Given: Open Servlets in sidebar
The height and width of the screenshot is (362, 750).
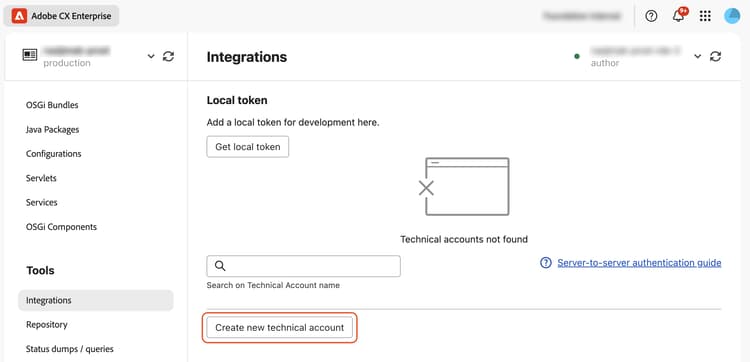Looking at the screenshot, I should 41,178.
